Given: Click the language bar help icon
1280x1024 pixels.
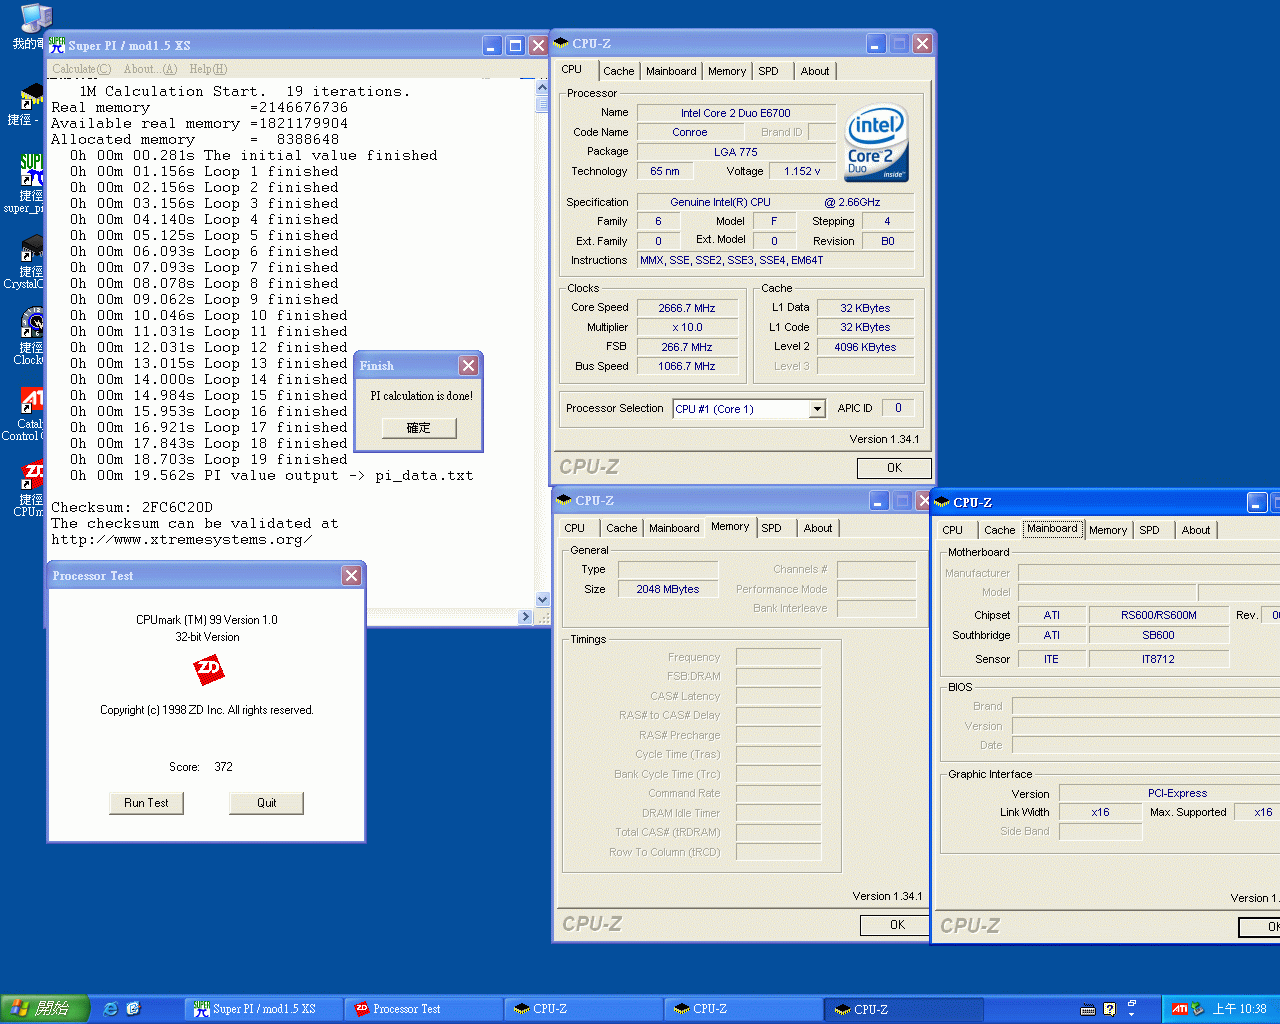Looking at the screenshot, I should (1109, 1009).
